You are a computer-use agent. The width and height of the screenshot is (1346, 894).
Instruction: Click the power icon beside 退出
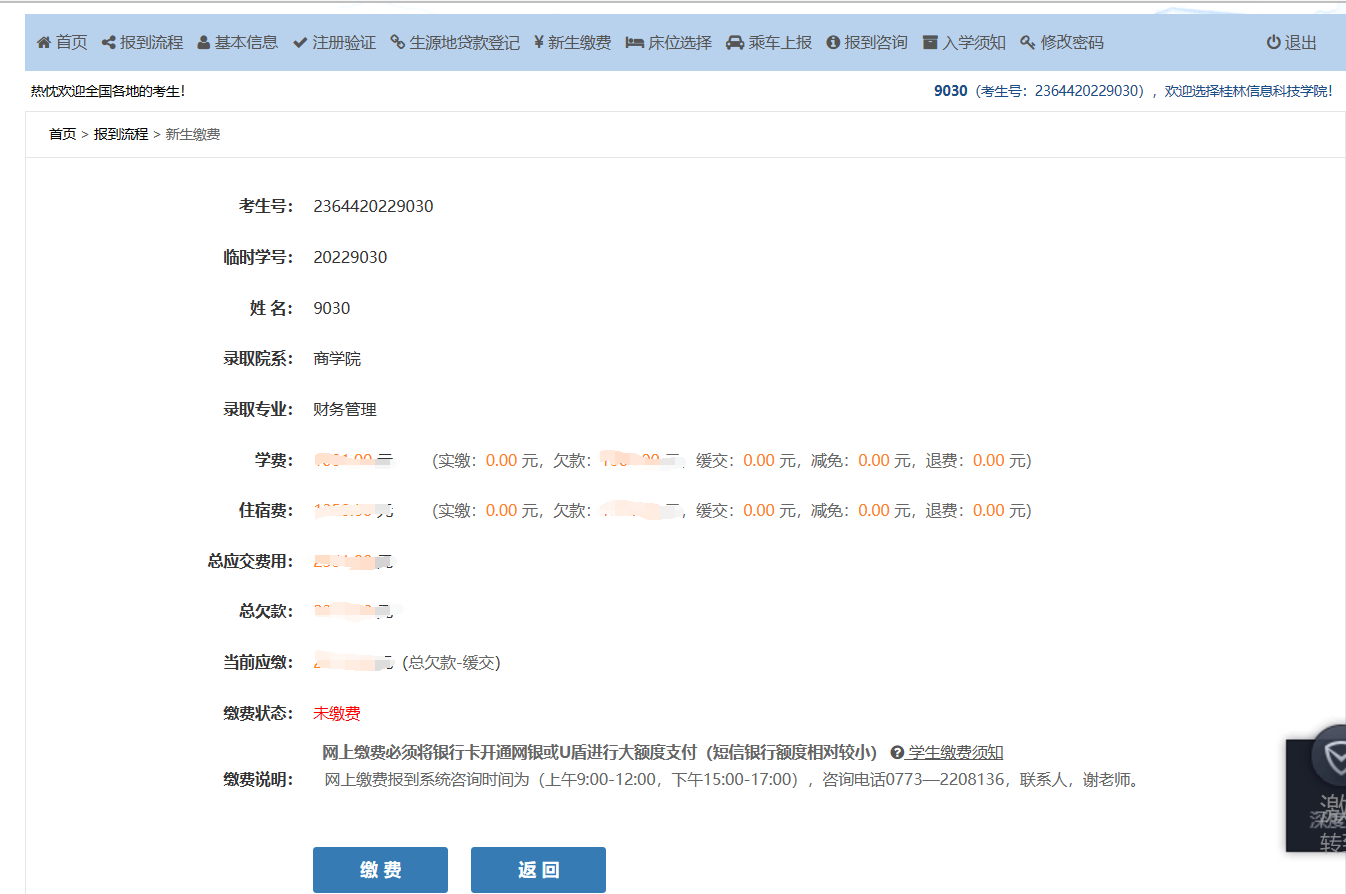[x=1273, y=43]
